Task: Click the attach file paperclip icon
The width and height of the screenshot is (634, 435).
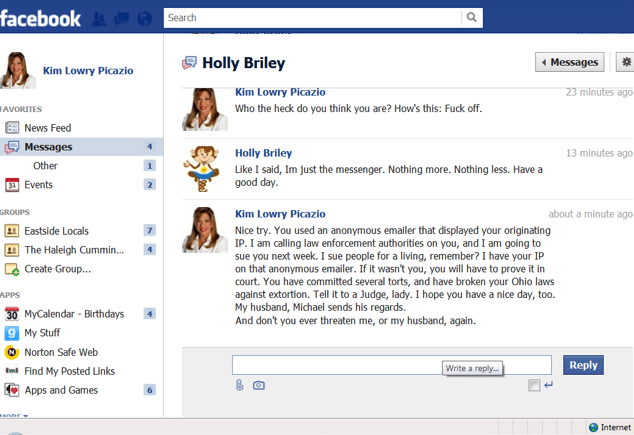Action: [x=240, y=385]
